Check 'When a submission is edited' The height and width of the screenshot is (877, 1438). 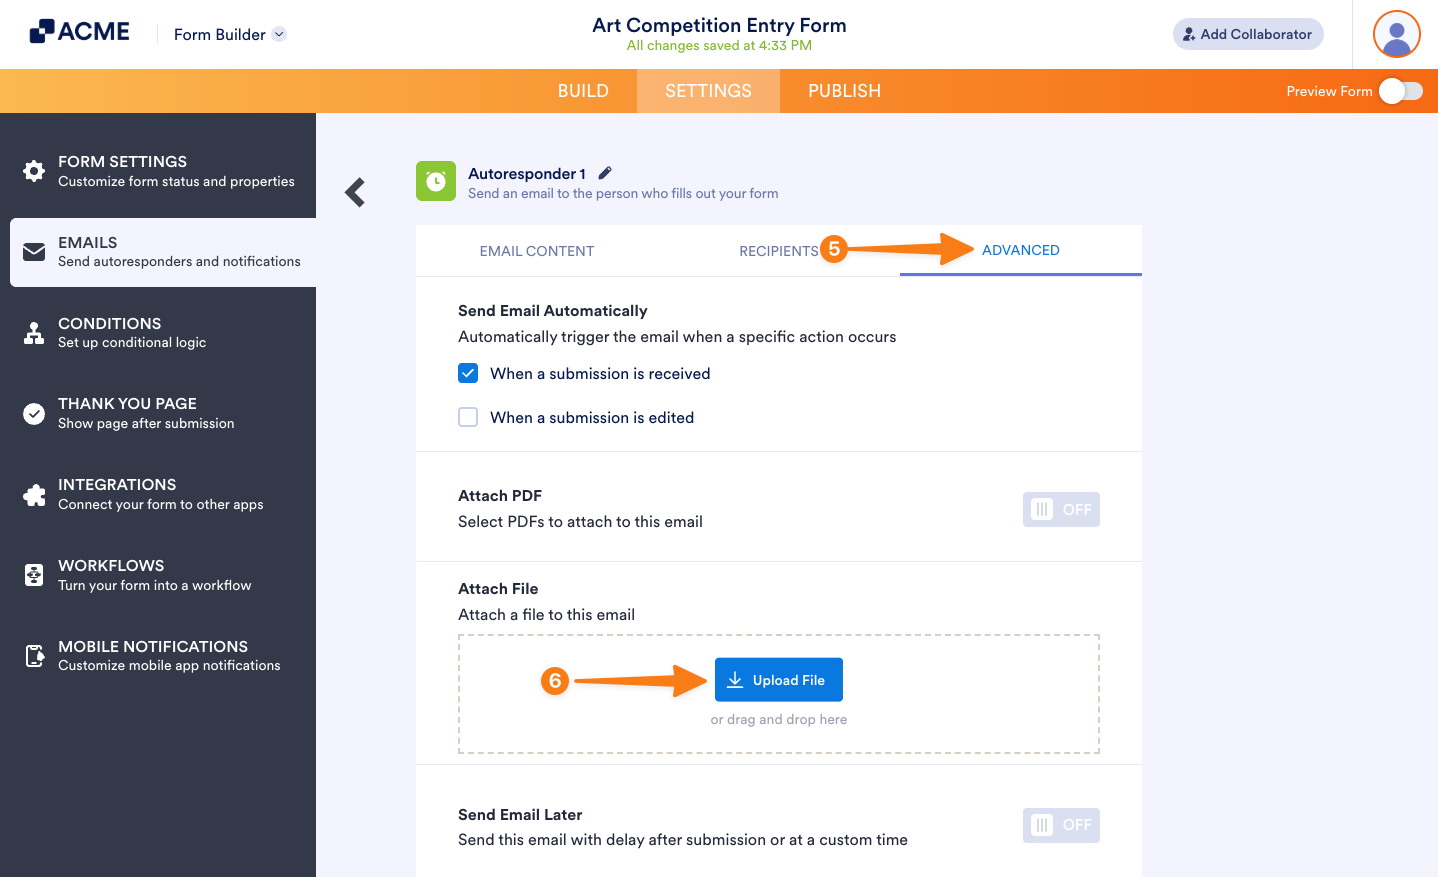click(x=468, y=417)
